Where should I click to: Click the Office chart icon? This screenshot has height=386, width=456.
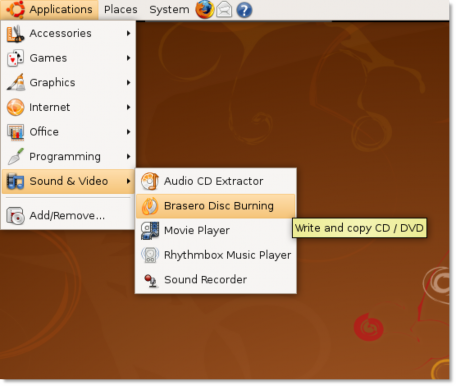15,132
